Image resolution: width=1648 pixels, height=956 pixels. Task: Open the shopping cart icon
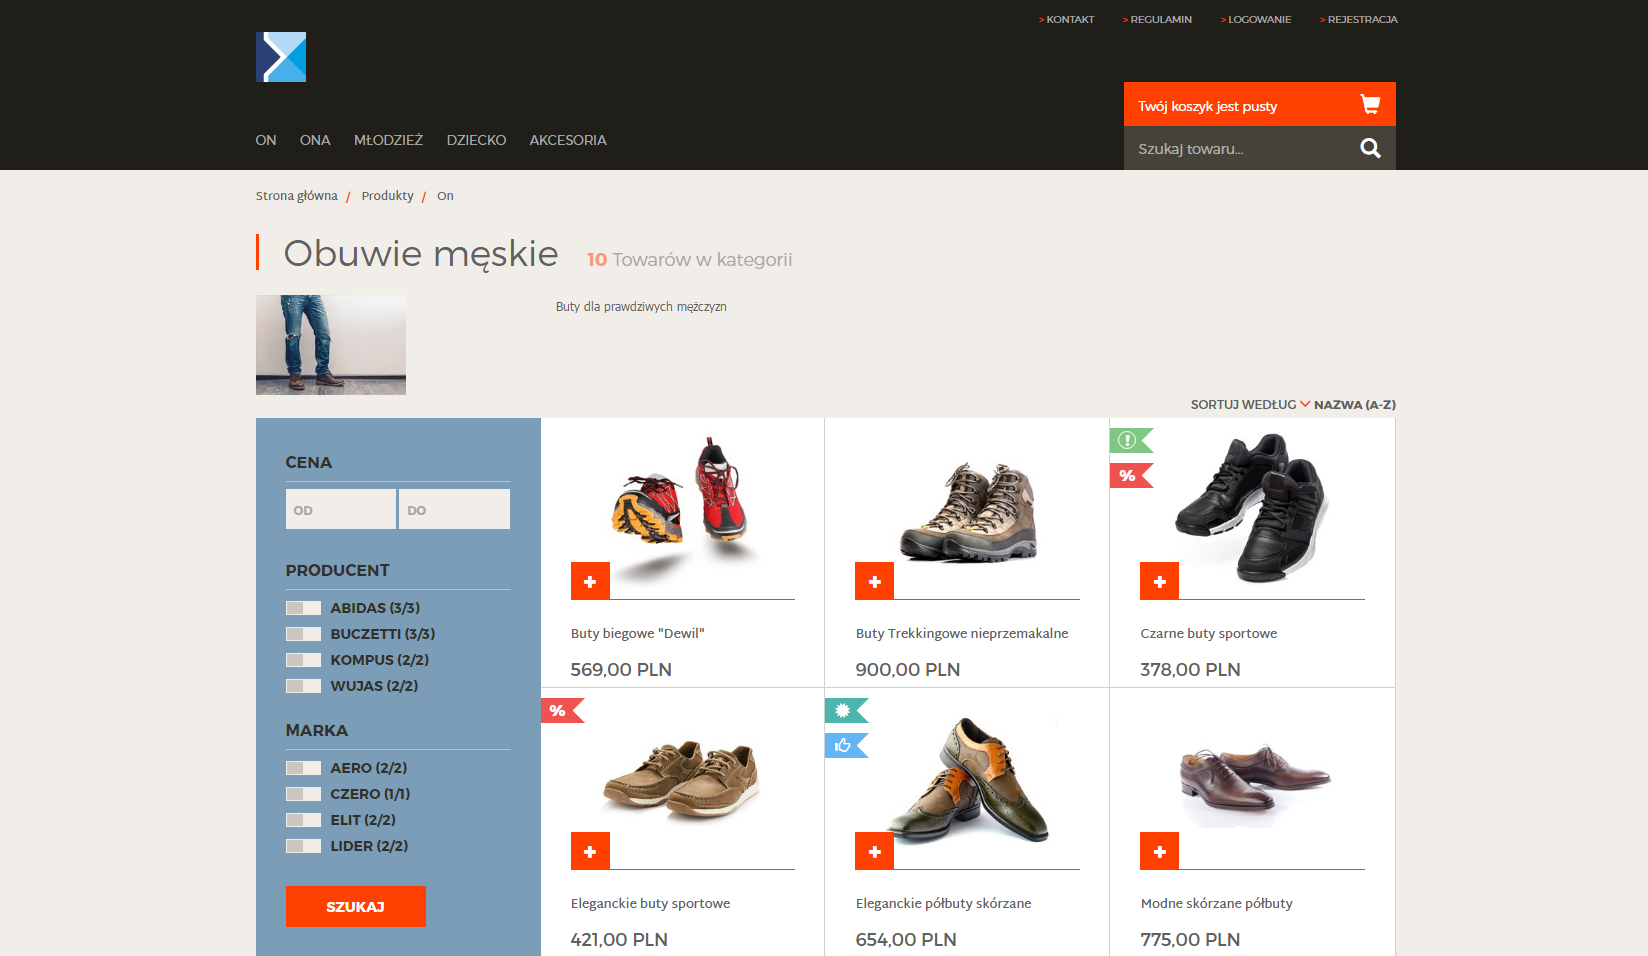pyautogui.click(x=1370, y=104)
